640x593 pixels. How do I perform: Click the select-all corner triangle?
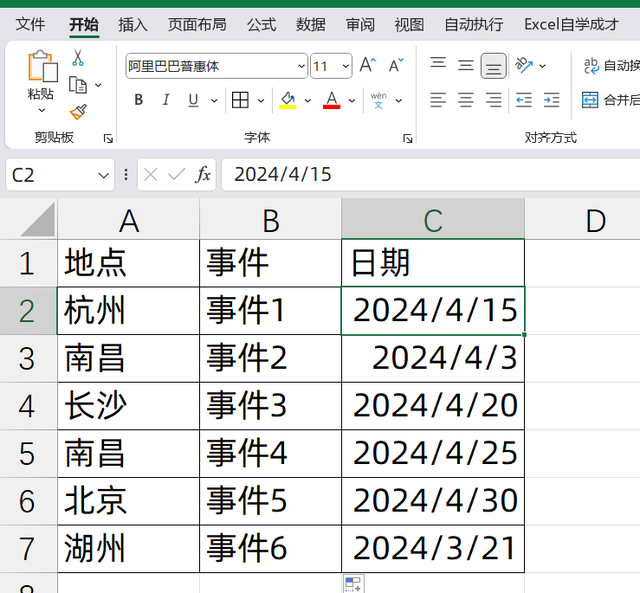pyautogui.click(x=38, y=220)
